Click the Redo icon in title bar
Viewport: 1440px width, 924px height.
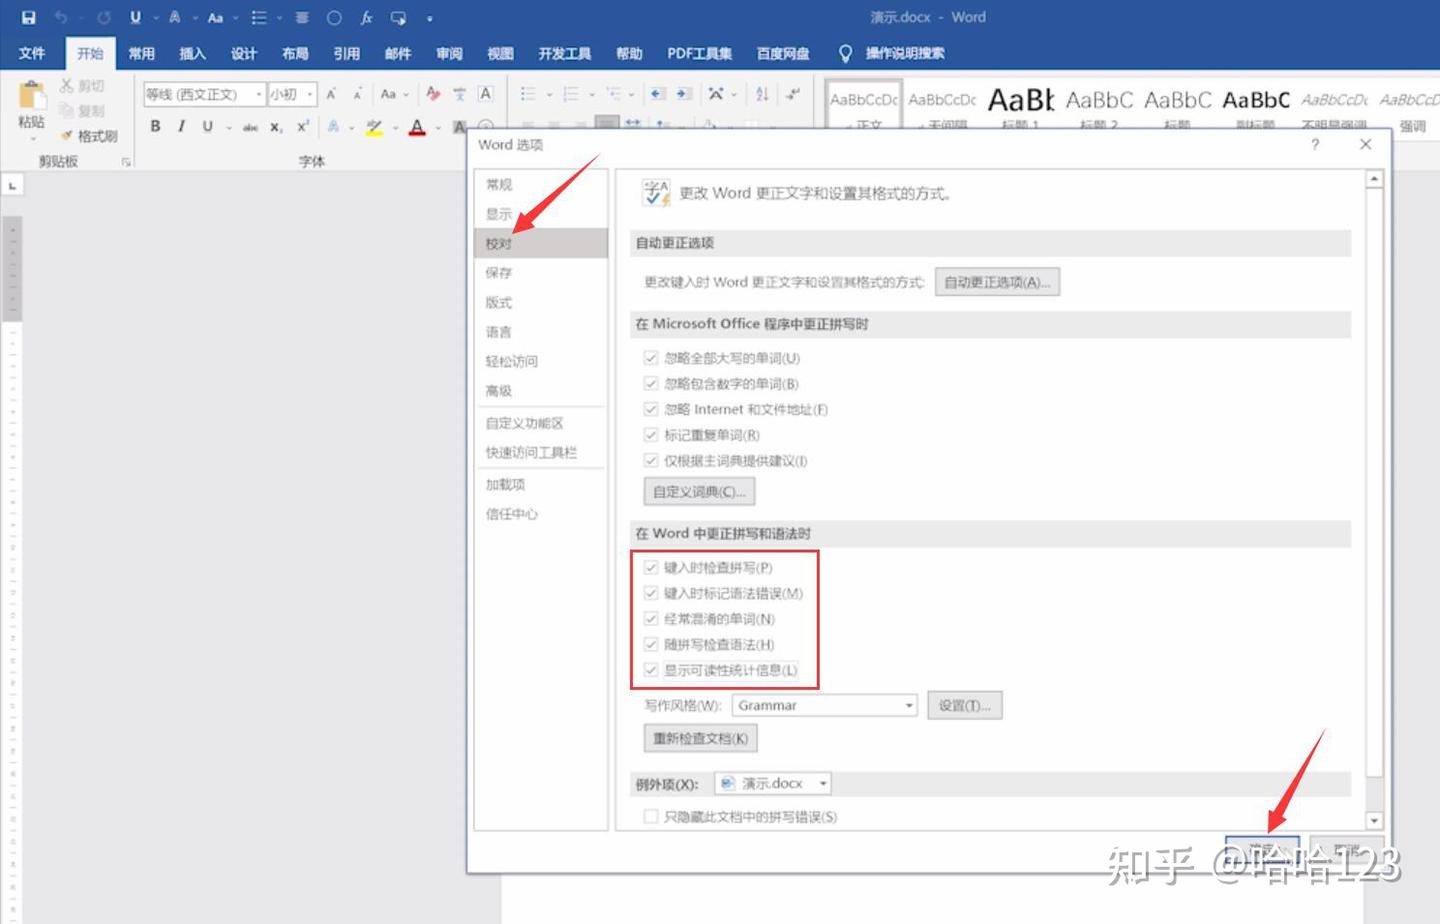[103, 17]
